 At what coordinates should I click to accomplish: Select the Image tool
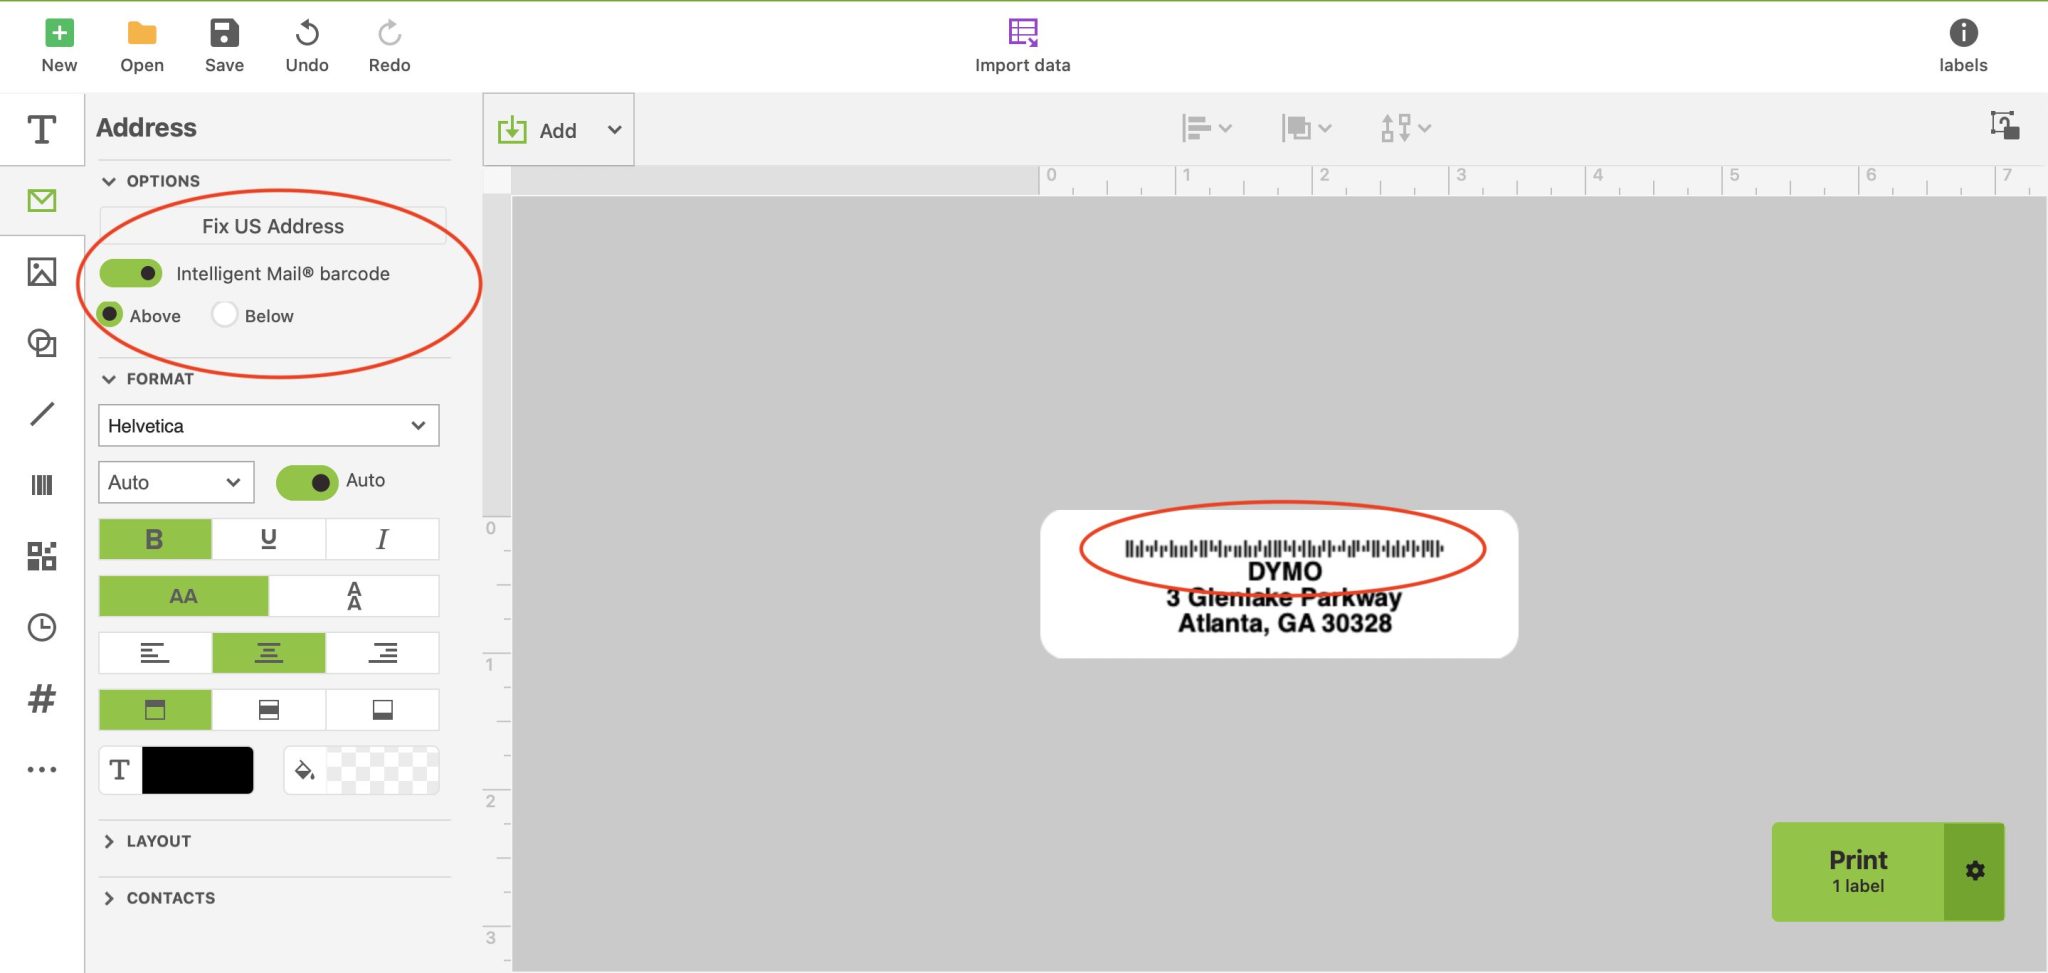pyautogui.click(x=41, y=271)
